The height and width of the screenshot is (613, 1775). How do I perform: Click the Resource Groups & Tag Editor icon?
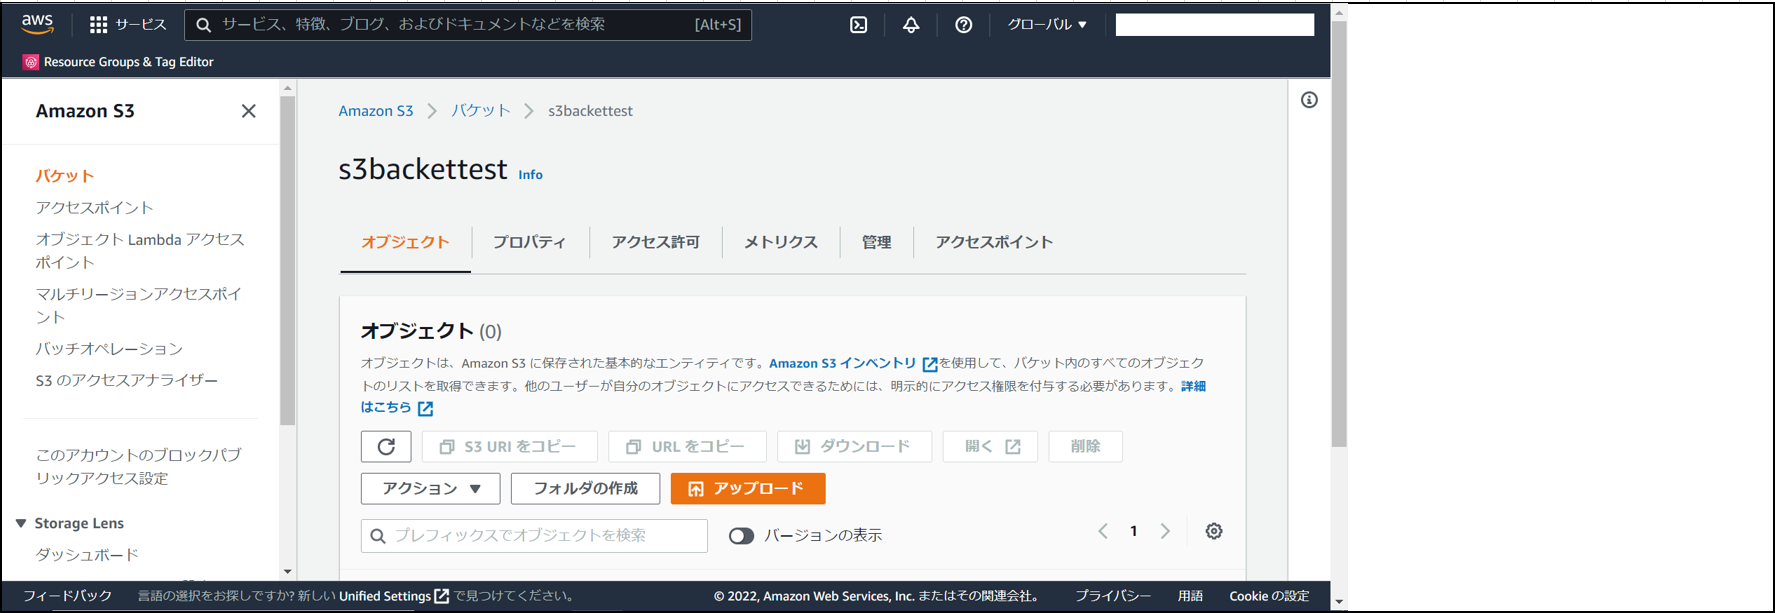31,62
